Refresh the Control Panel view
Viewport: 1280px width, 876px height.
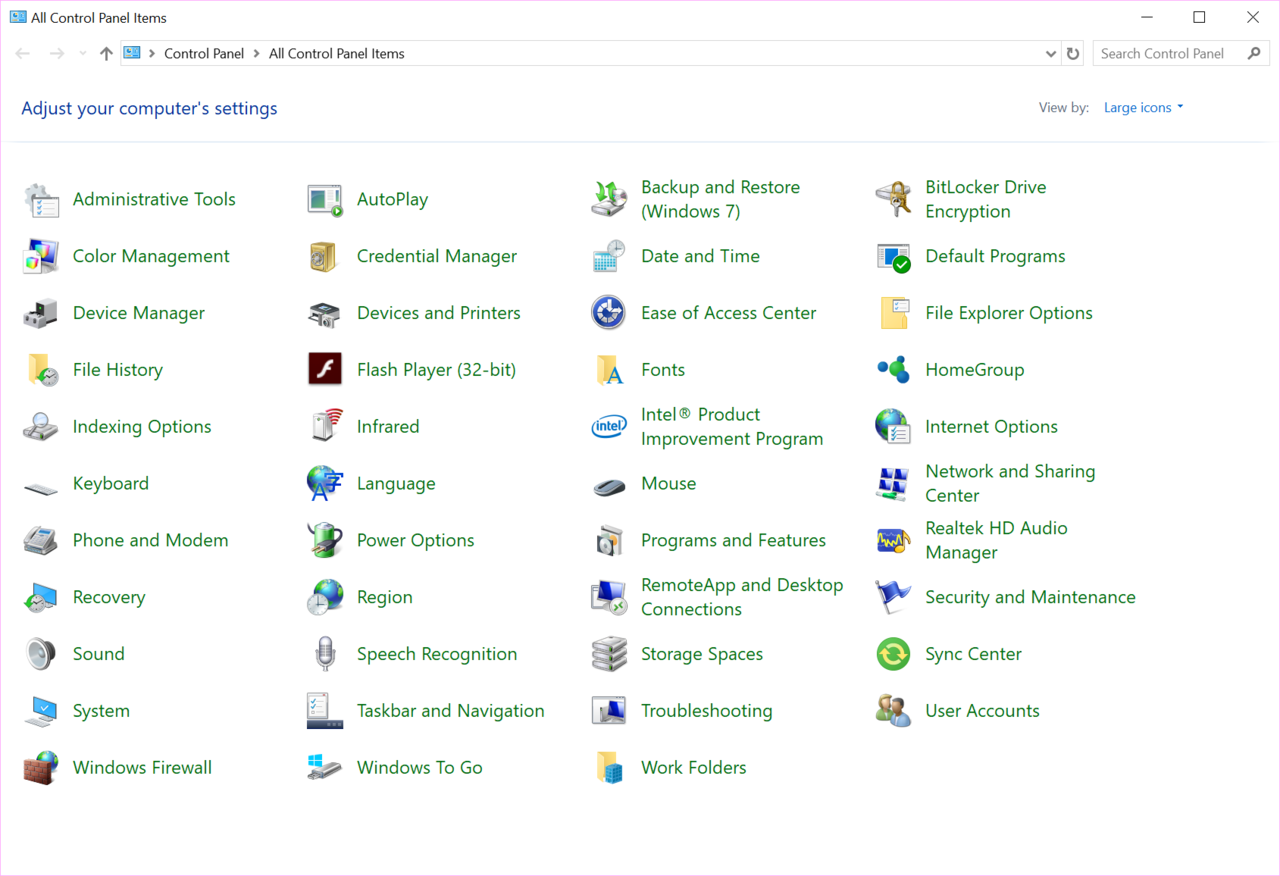coord(1073,54)
